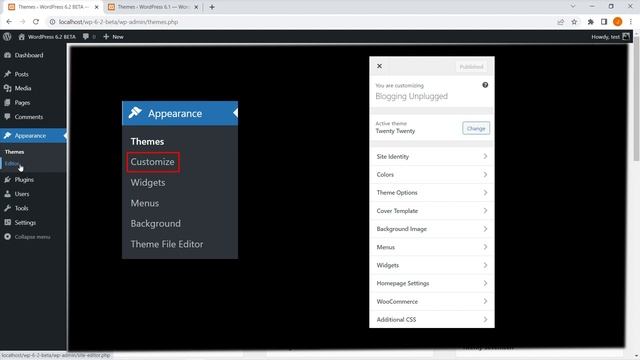The image size is (640, 360).
Task: Open the WordPress logo menu in admin bar
Action: point(7,37)
